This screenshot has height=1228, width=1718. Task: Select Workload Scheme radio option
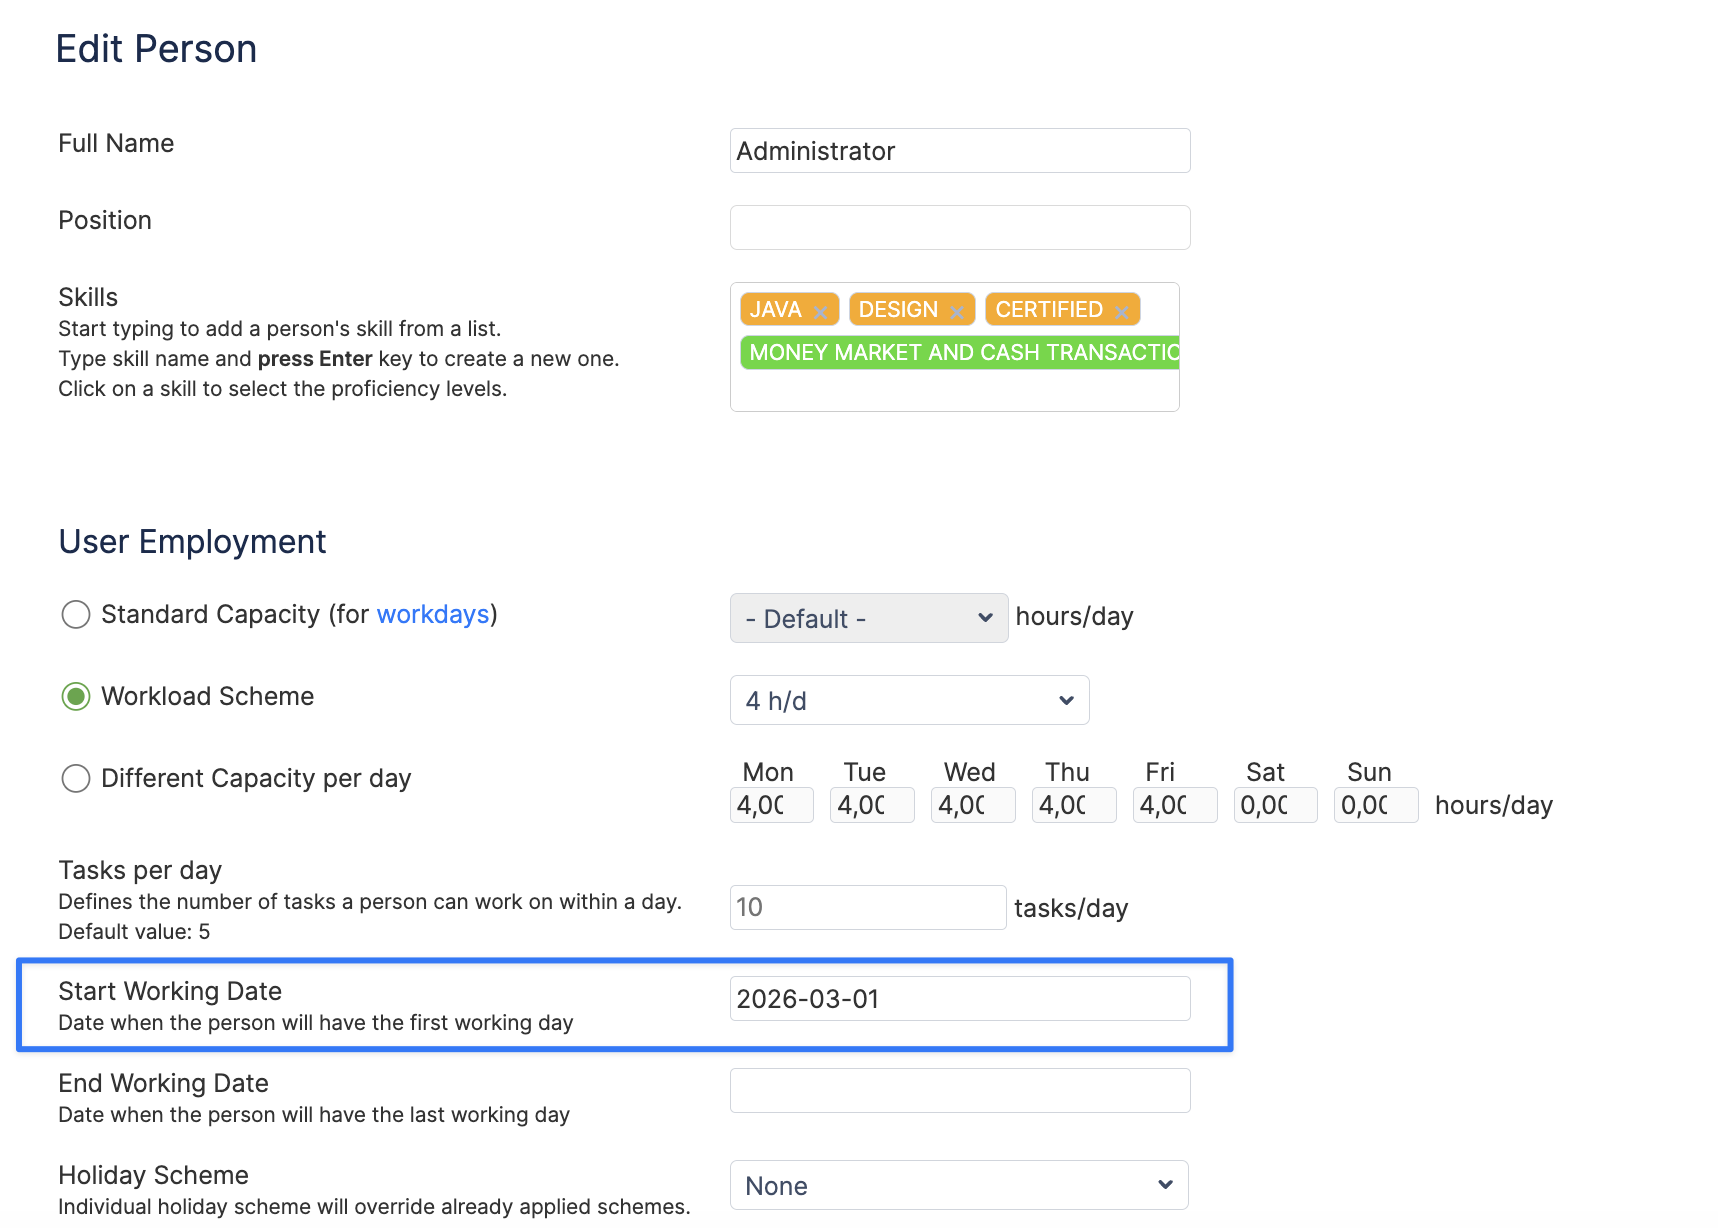[76, 696]
